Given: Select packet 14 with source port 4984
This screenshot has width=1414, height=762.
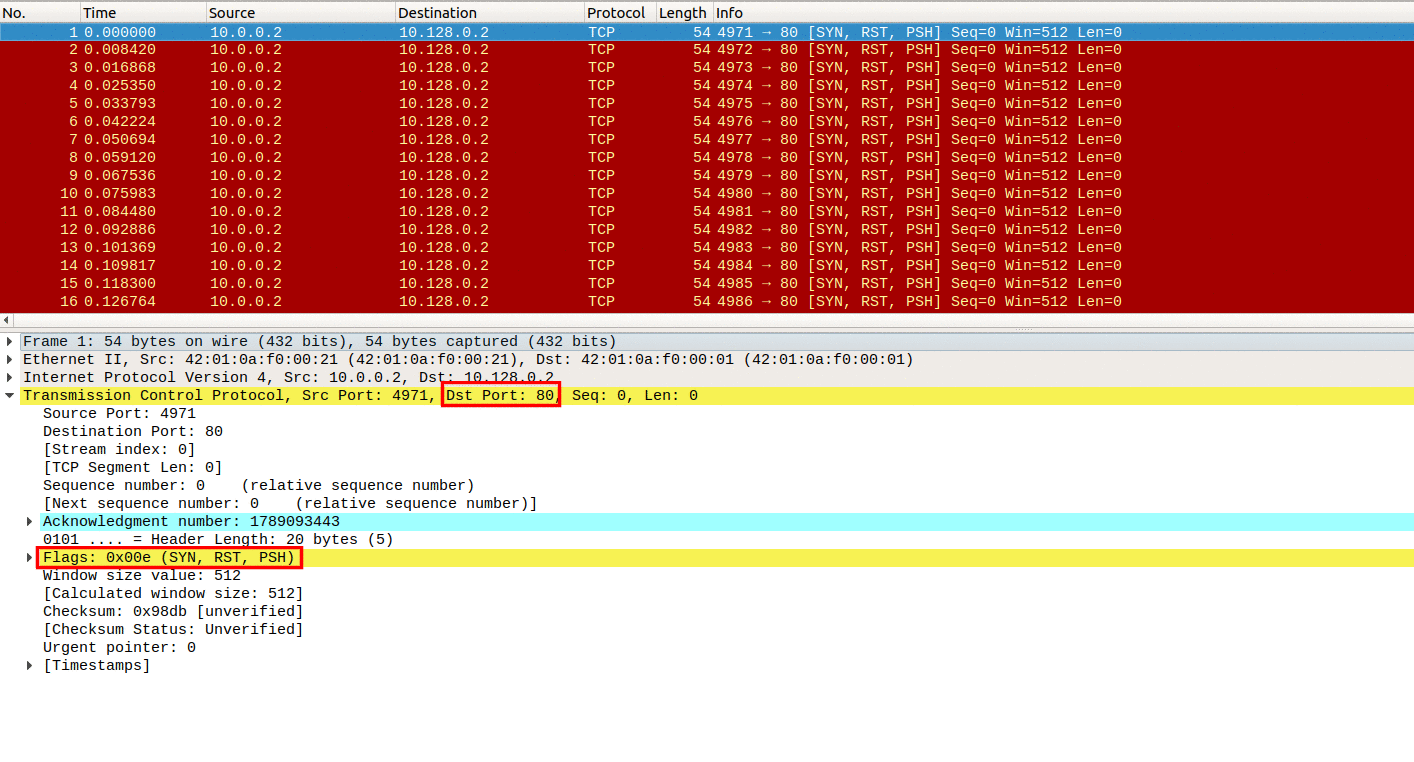Looking at the screenshot, I should click(707, 266).
